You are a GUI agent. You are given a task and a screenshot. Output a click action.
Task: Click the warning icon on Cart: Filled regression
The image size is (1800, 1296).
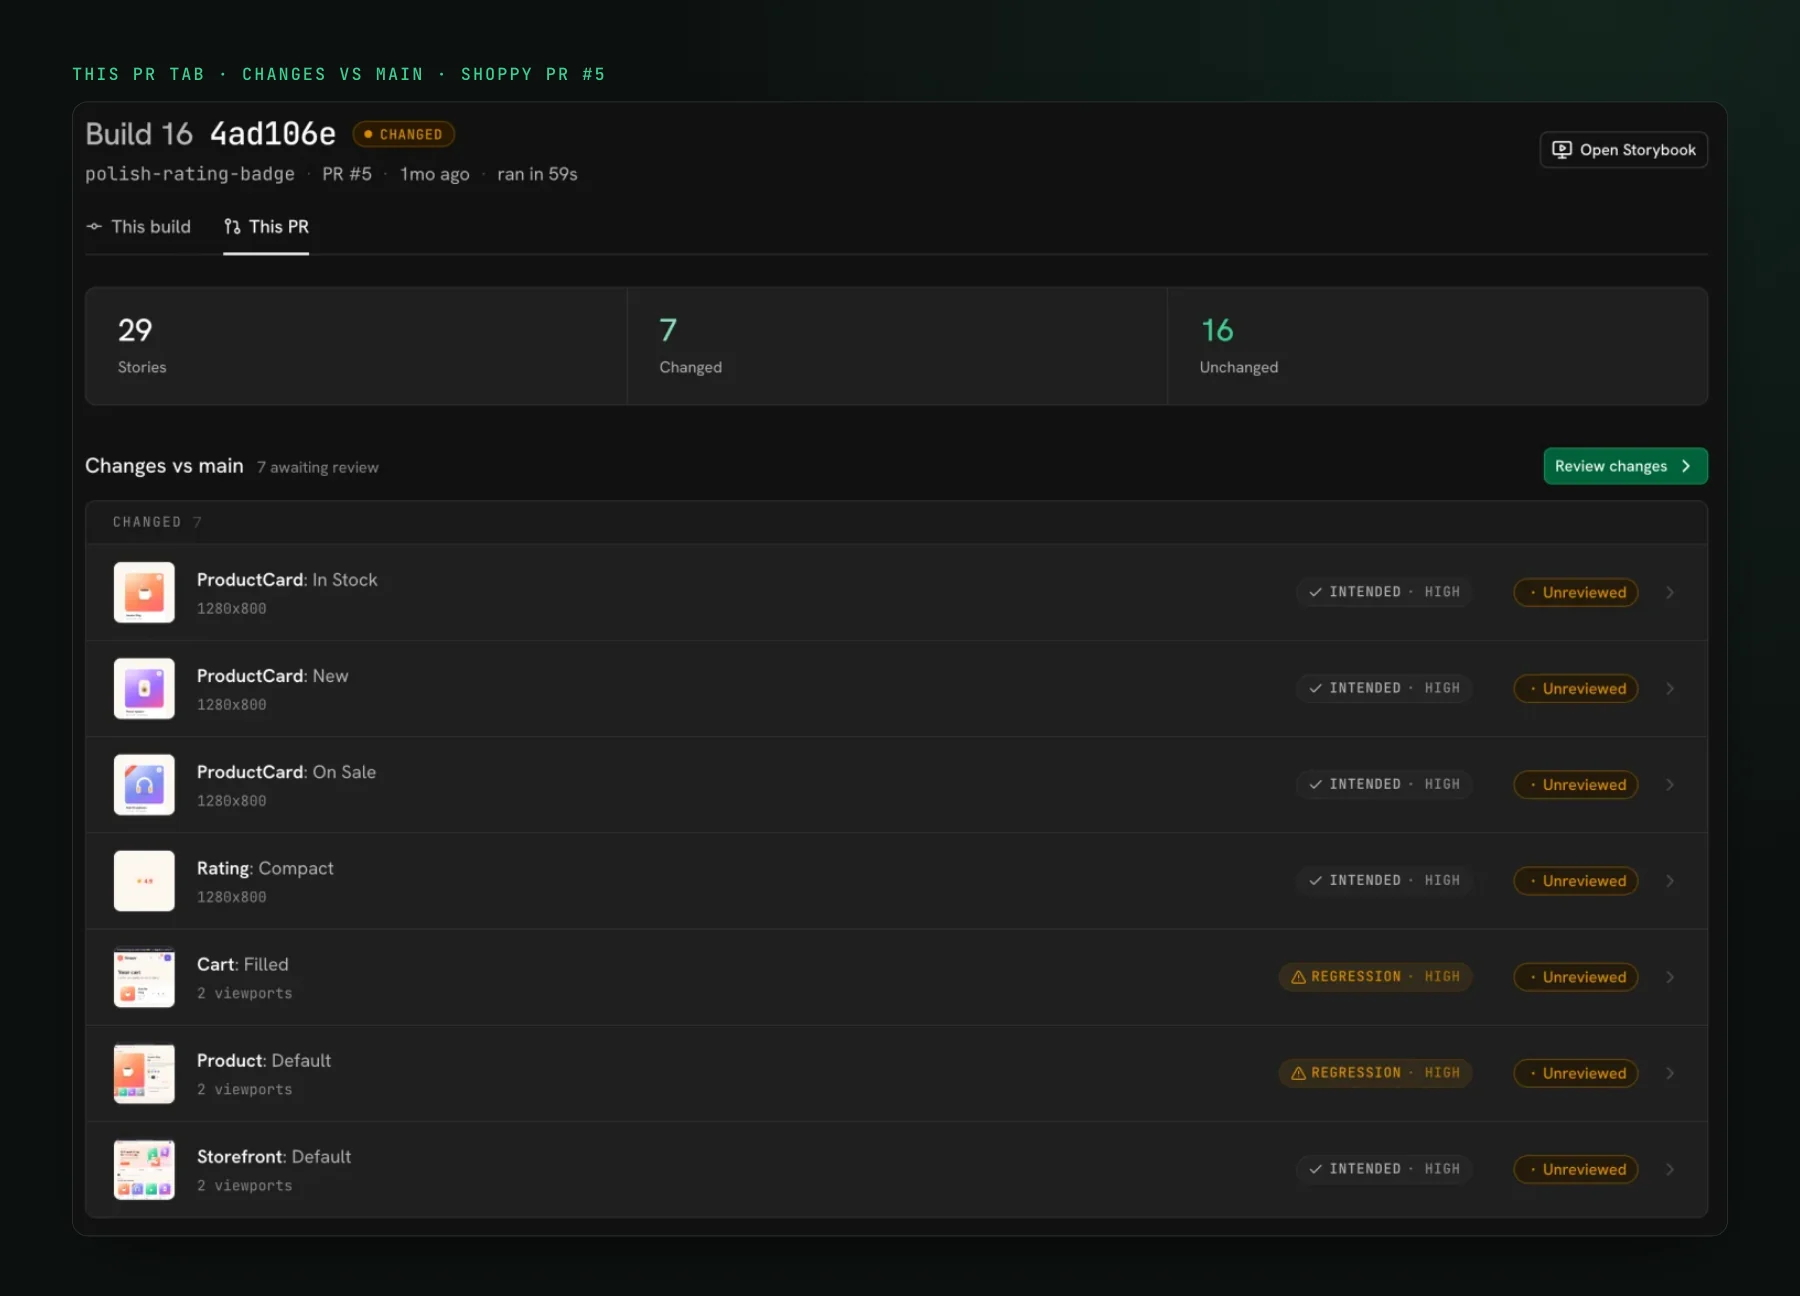(x=1298, y=977)
